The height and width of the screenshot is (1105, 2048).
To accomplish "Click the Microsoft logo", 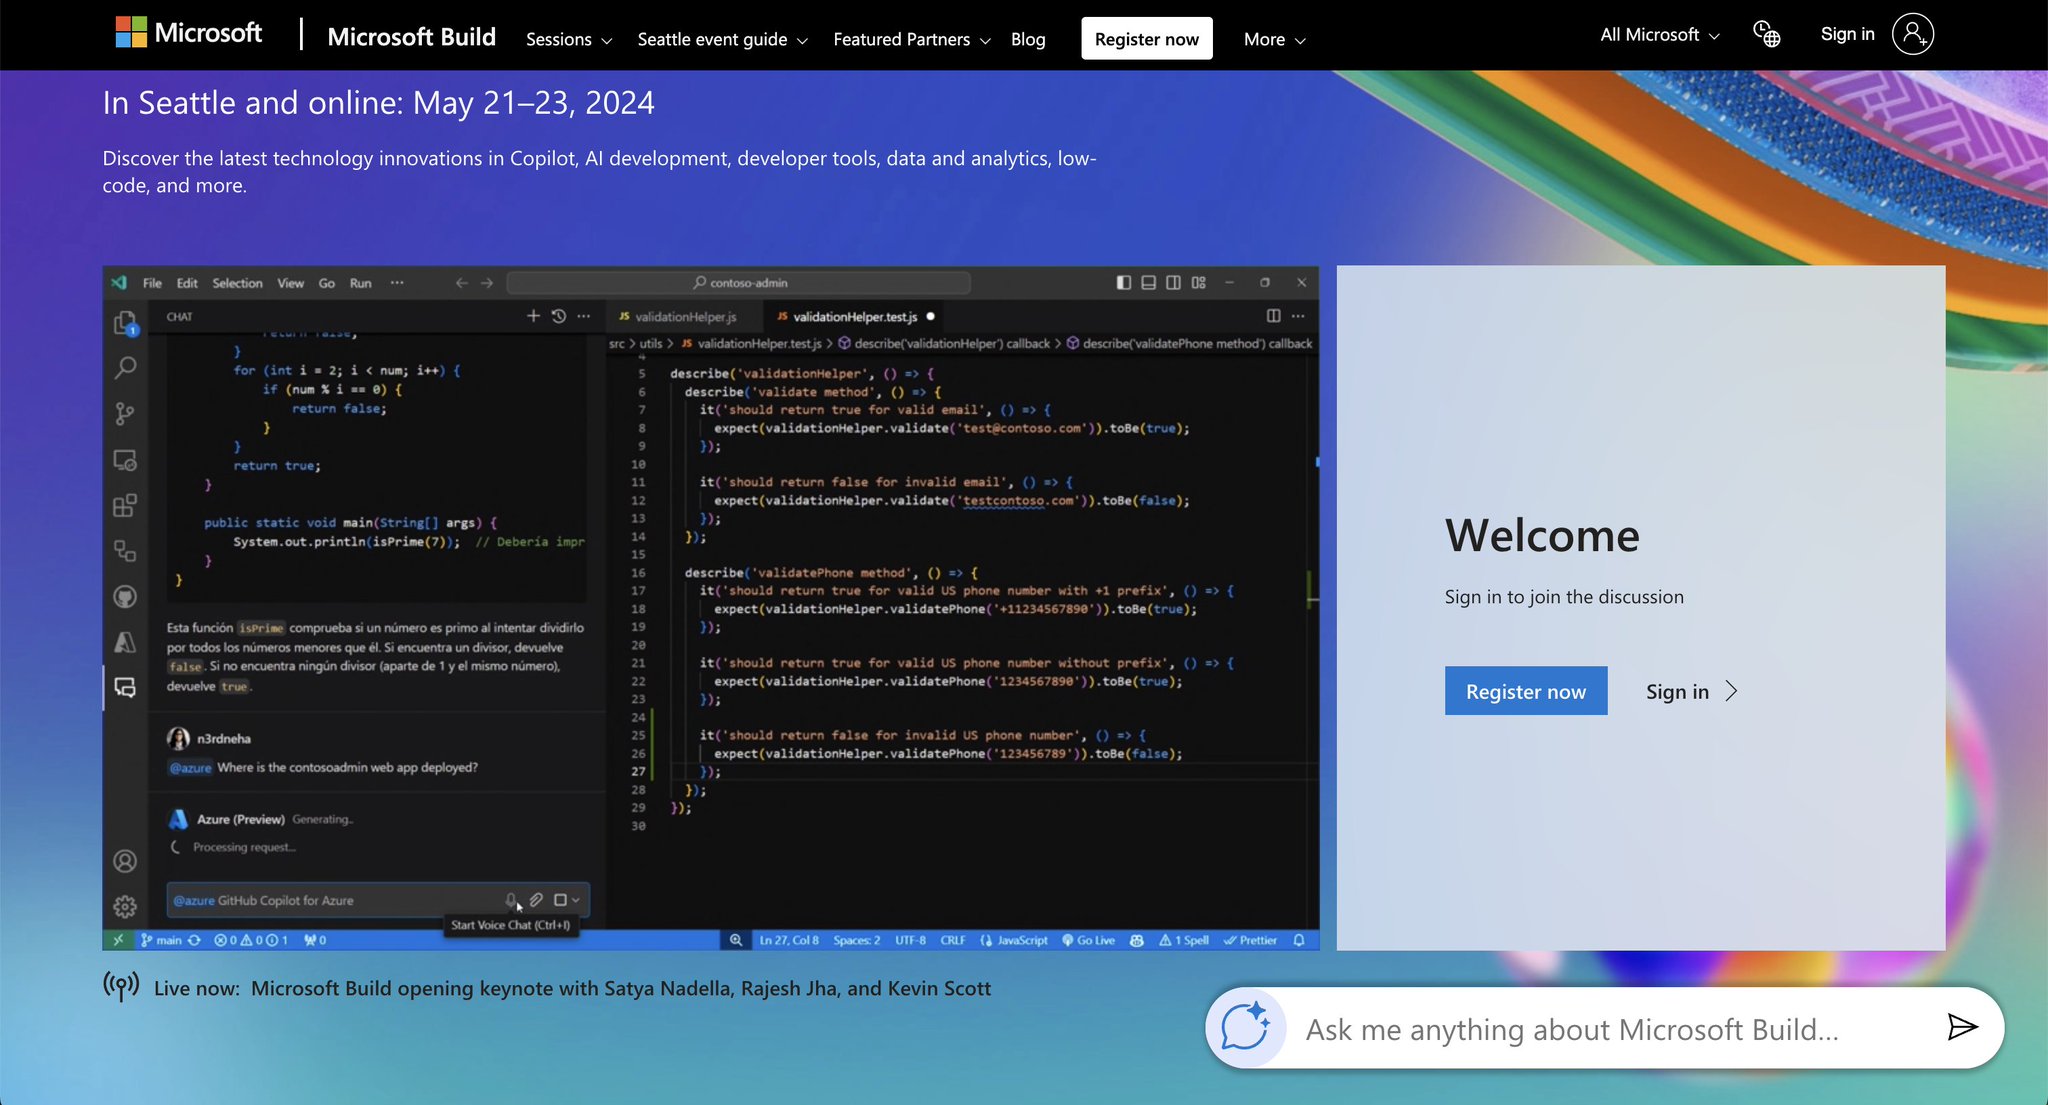I will (x=188, y=33).
